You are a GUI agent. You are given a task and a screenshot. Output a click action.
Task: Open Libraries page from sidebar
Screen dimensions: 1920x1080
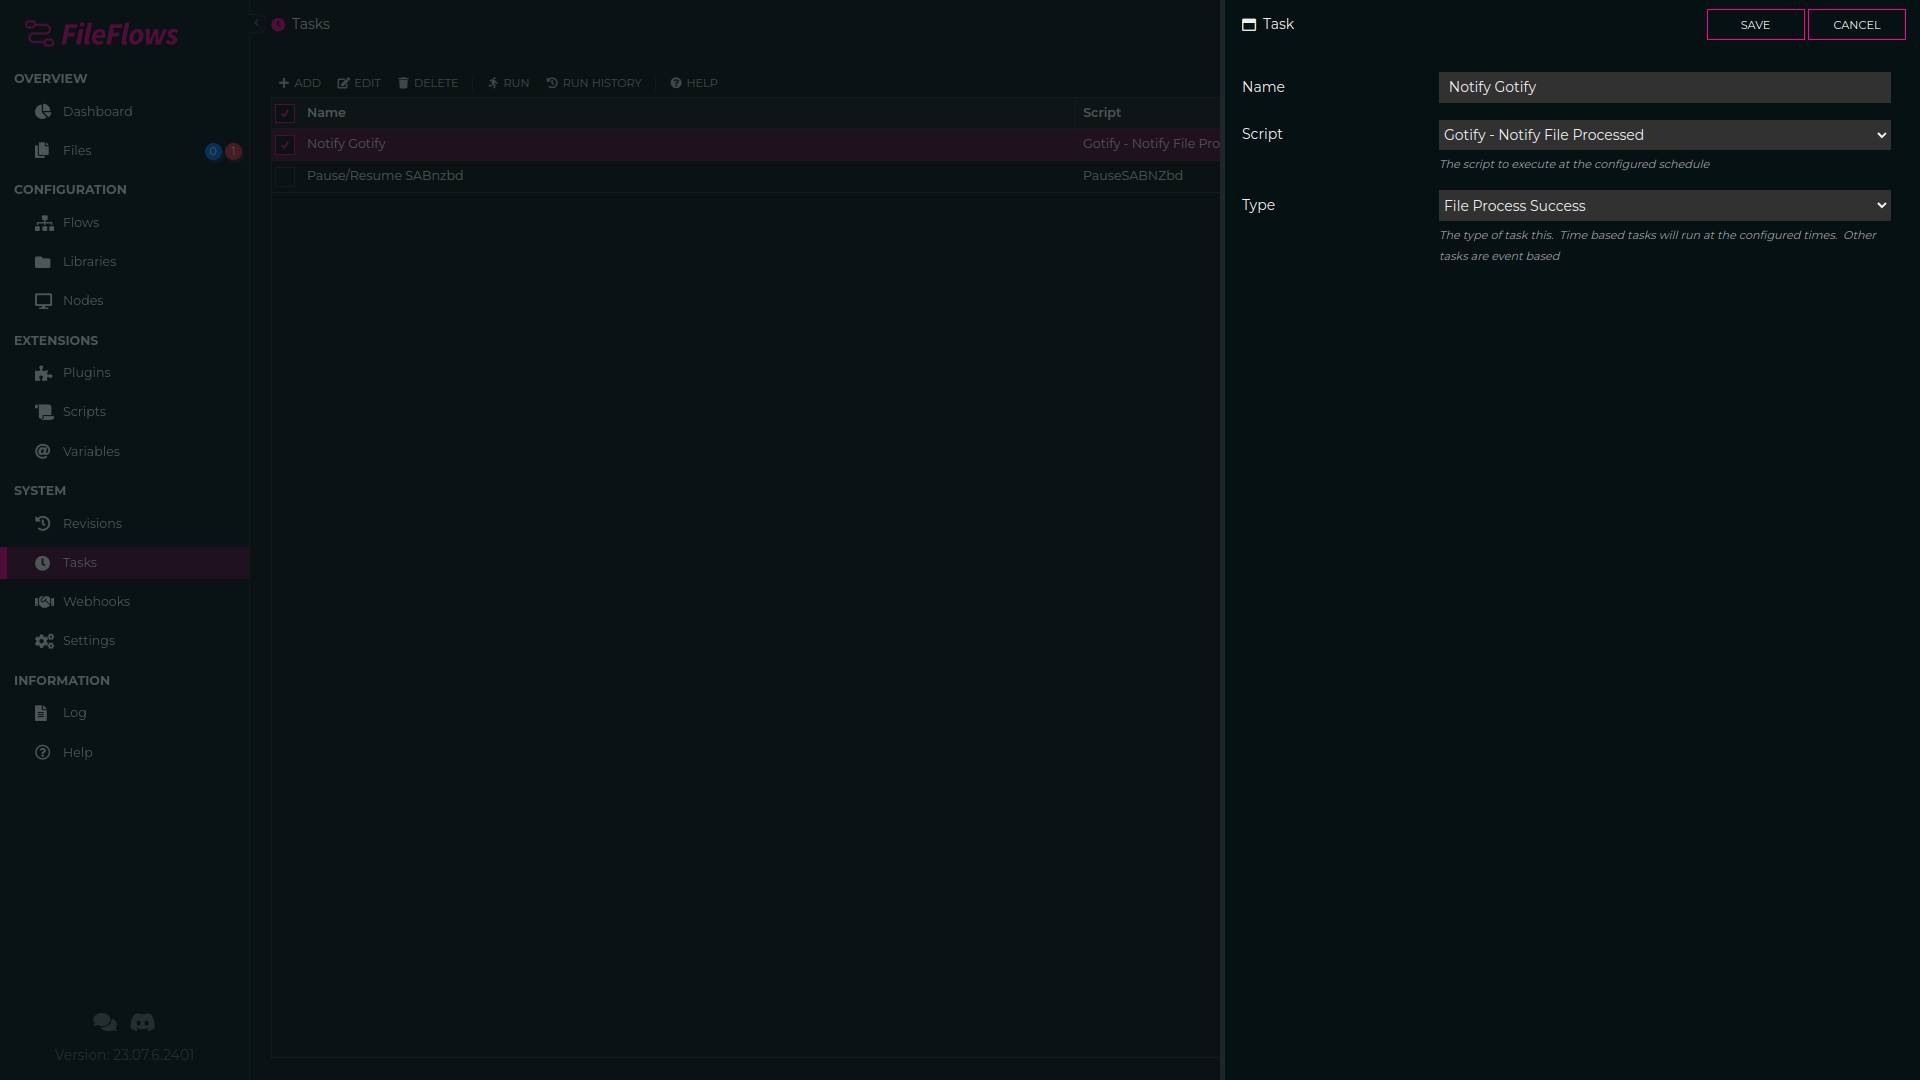point(90,262)
